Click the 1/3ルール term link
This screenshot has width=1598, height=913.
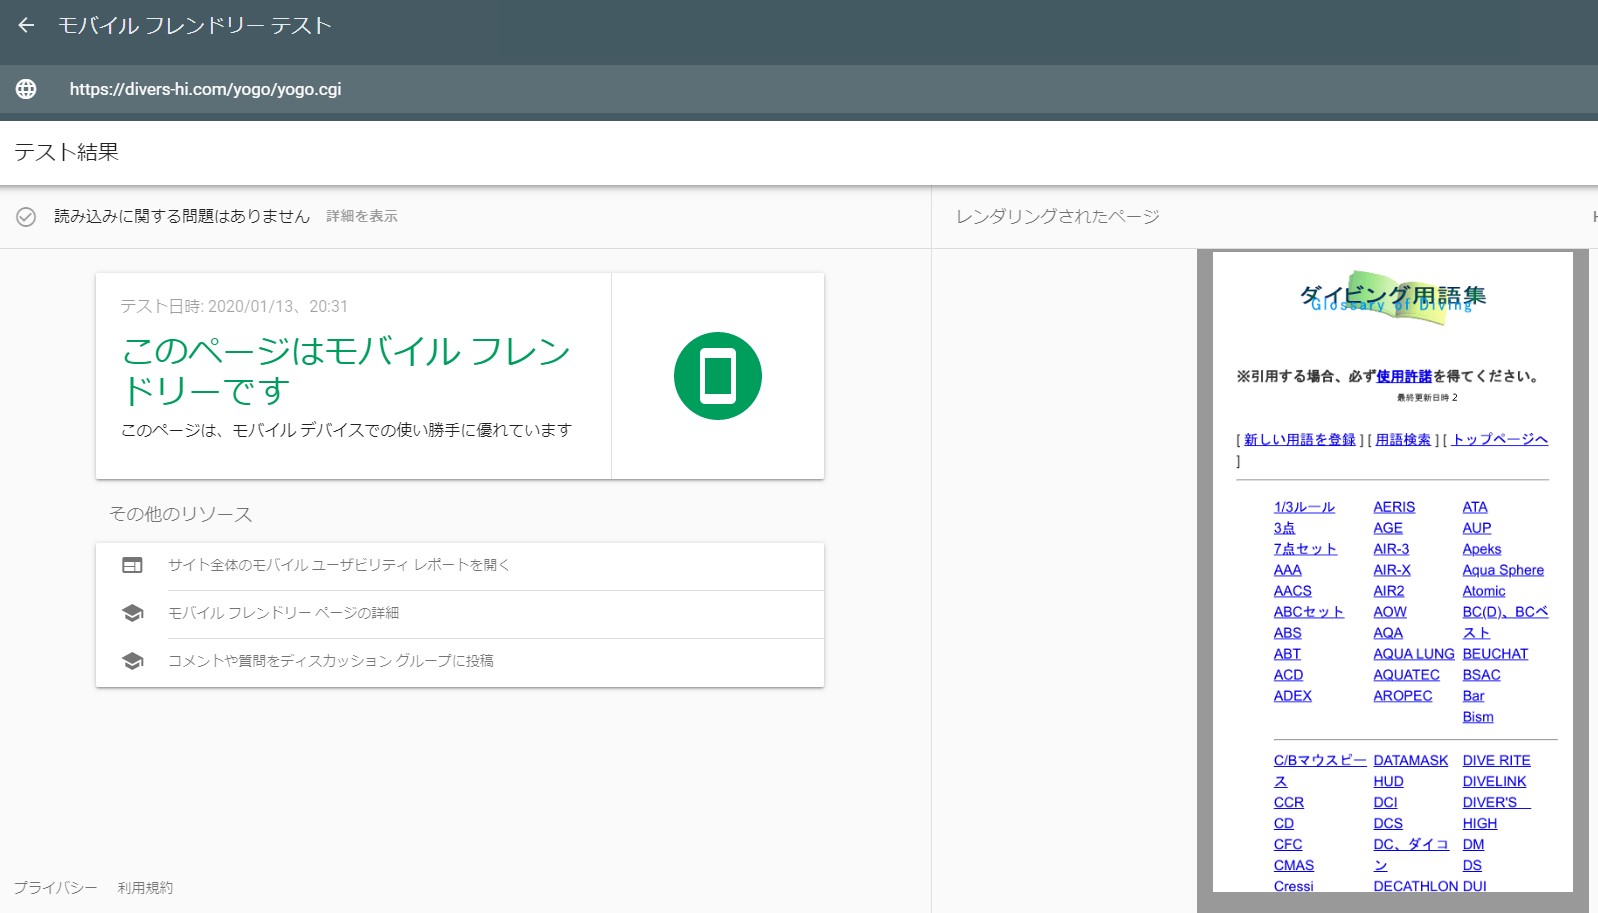tap(1304, 507)
